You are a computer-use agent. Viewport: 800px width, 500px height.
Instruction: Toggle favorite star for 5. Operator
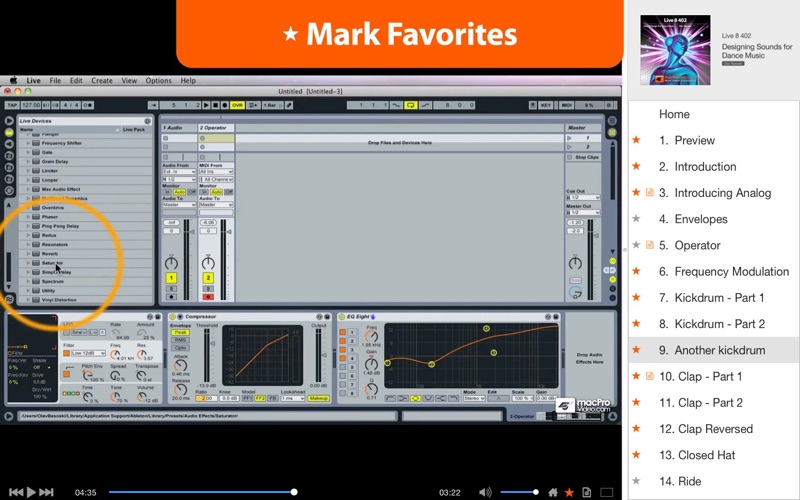pyautogui.click(x=636, y=245)
